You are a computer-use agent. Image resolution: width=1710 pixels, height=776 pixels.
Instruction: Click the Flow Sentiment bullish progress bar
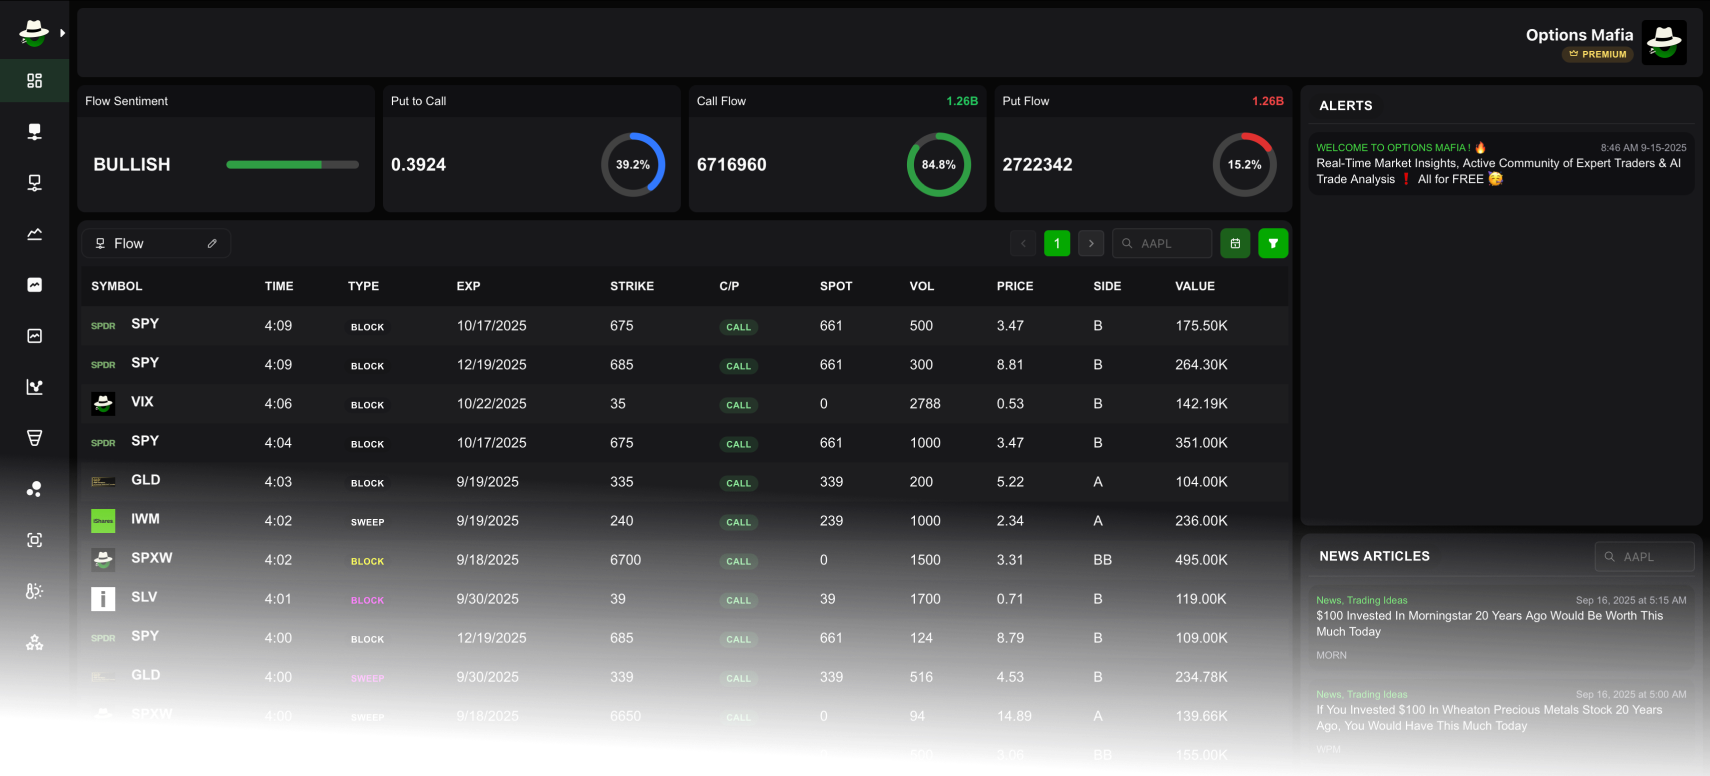click(292, 165)
